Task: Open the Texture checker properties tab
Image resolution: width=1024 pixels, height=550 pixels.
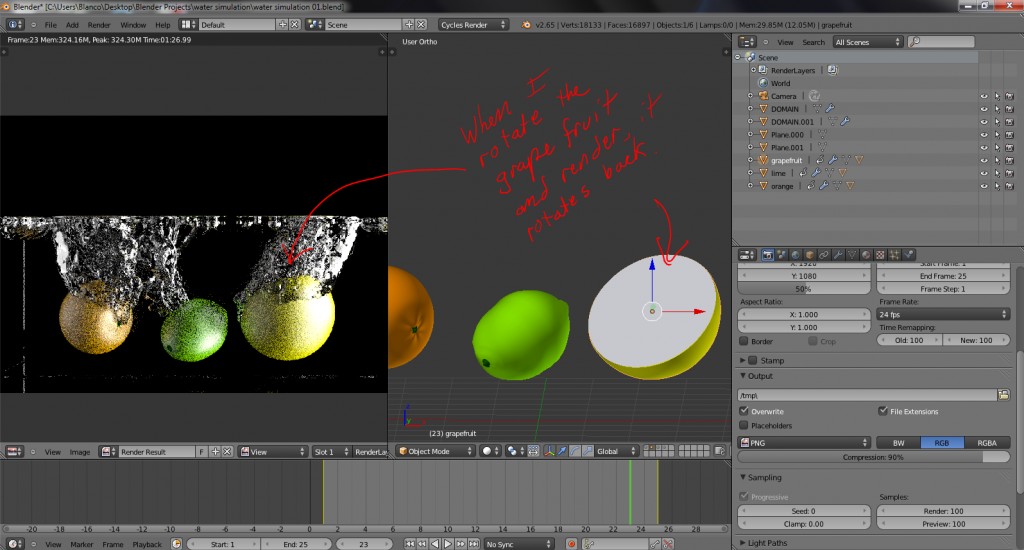Action: [x=880, y=255]
